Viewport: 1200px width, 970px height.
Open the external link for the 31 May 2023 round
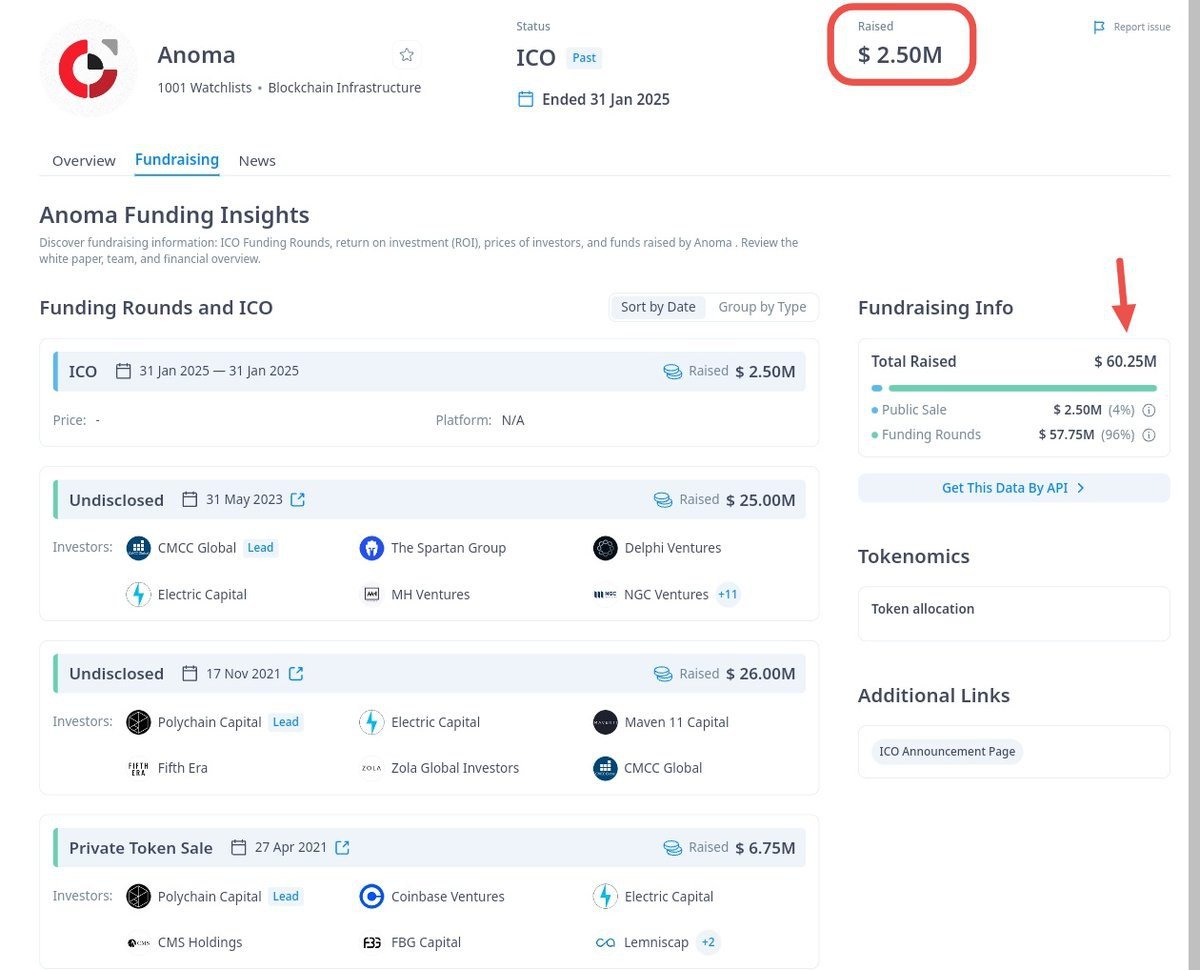[x=297, y=499]
